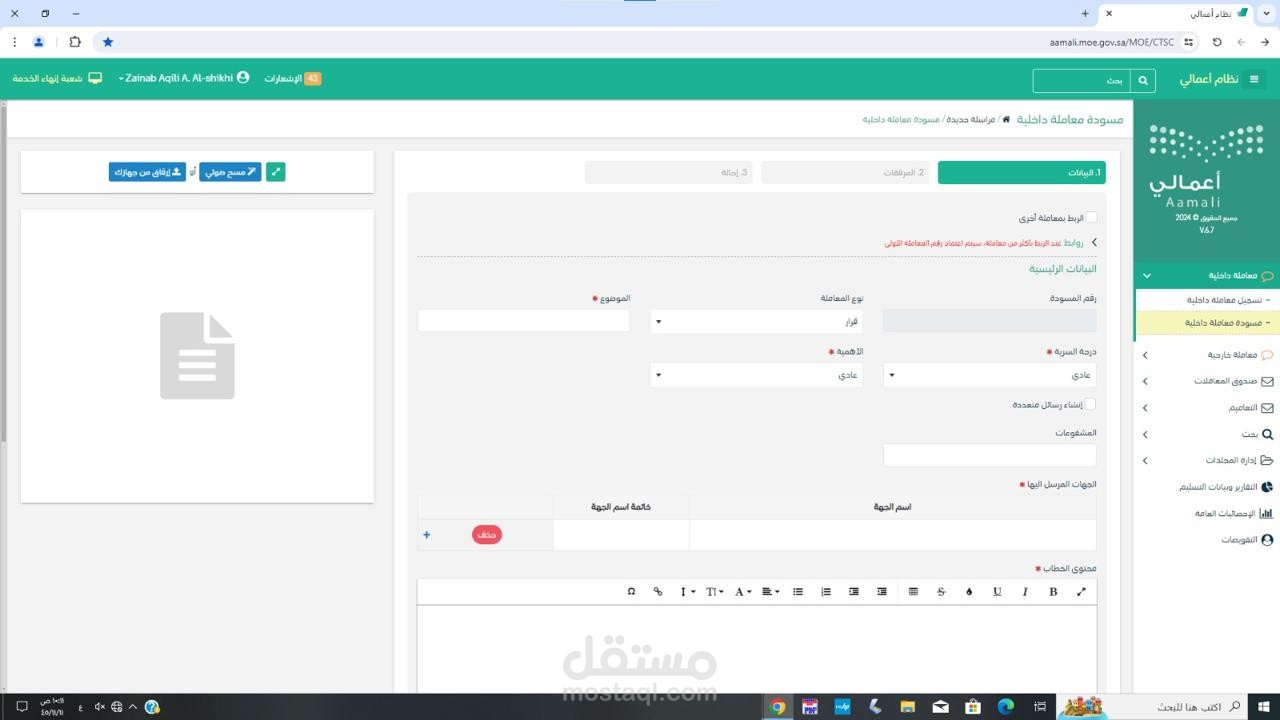Image resolution: width=1280 pixels, height=720 pixels.
Task: Toggle the hamburger menu in the green header
Action: (x=1253, y=79)
